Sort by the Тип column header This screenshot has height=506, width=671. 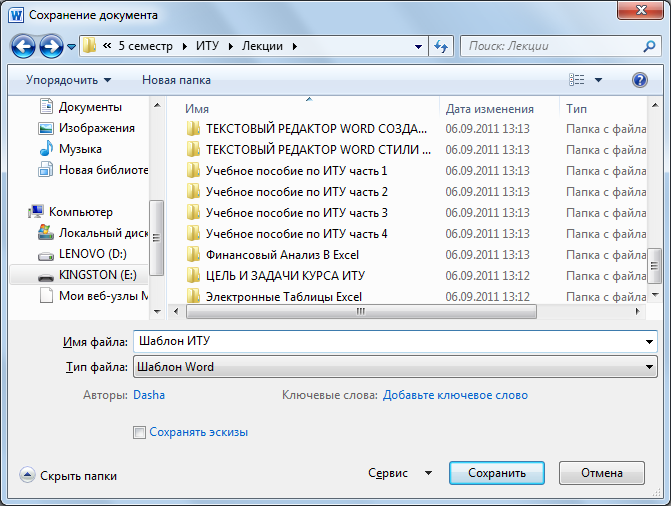(576, 109)
